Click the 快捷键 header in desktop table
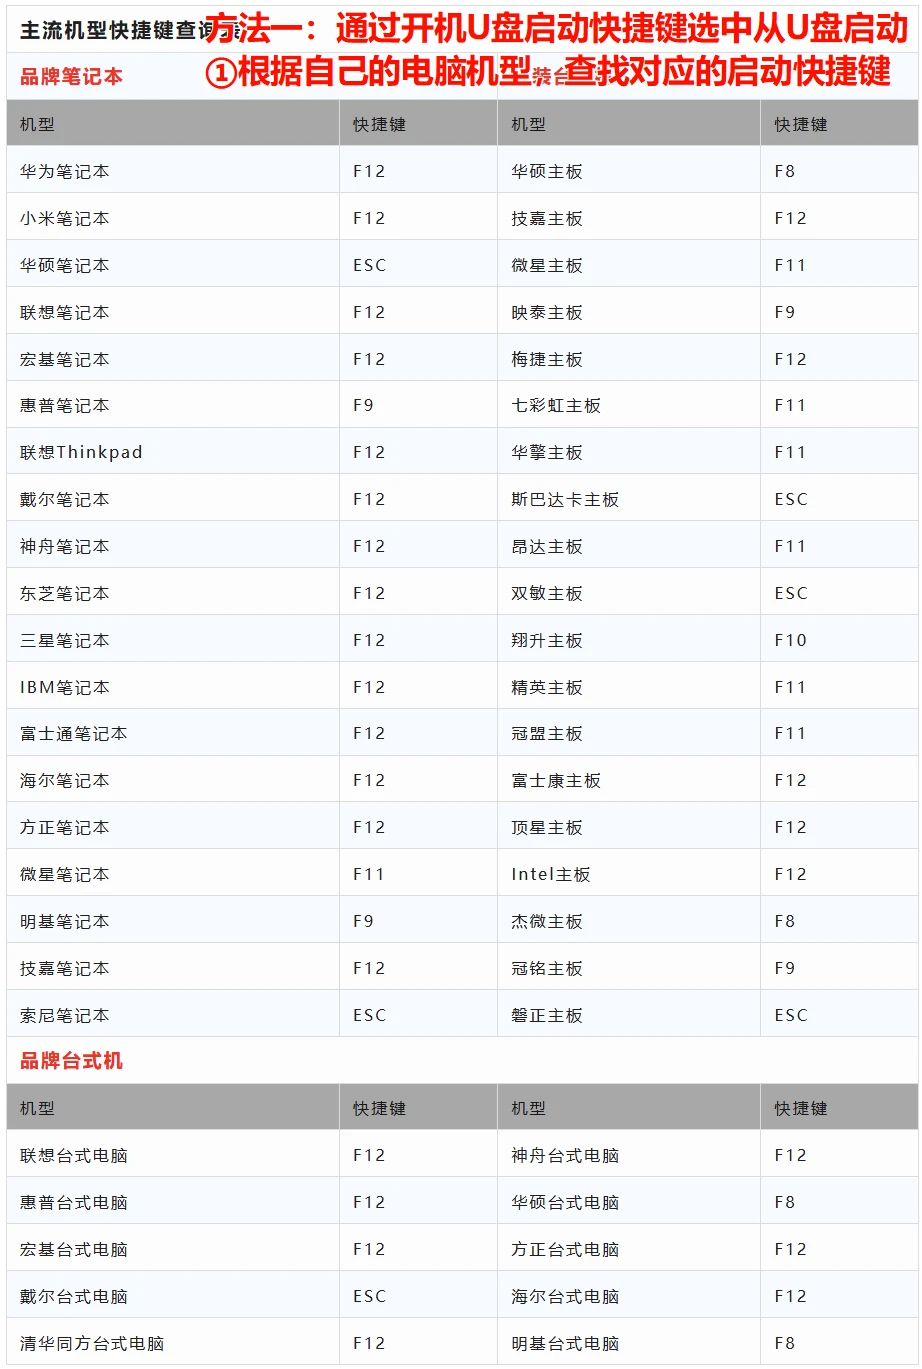The width and height of the screenshot is (922, 1369). coord(373,1107)
